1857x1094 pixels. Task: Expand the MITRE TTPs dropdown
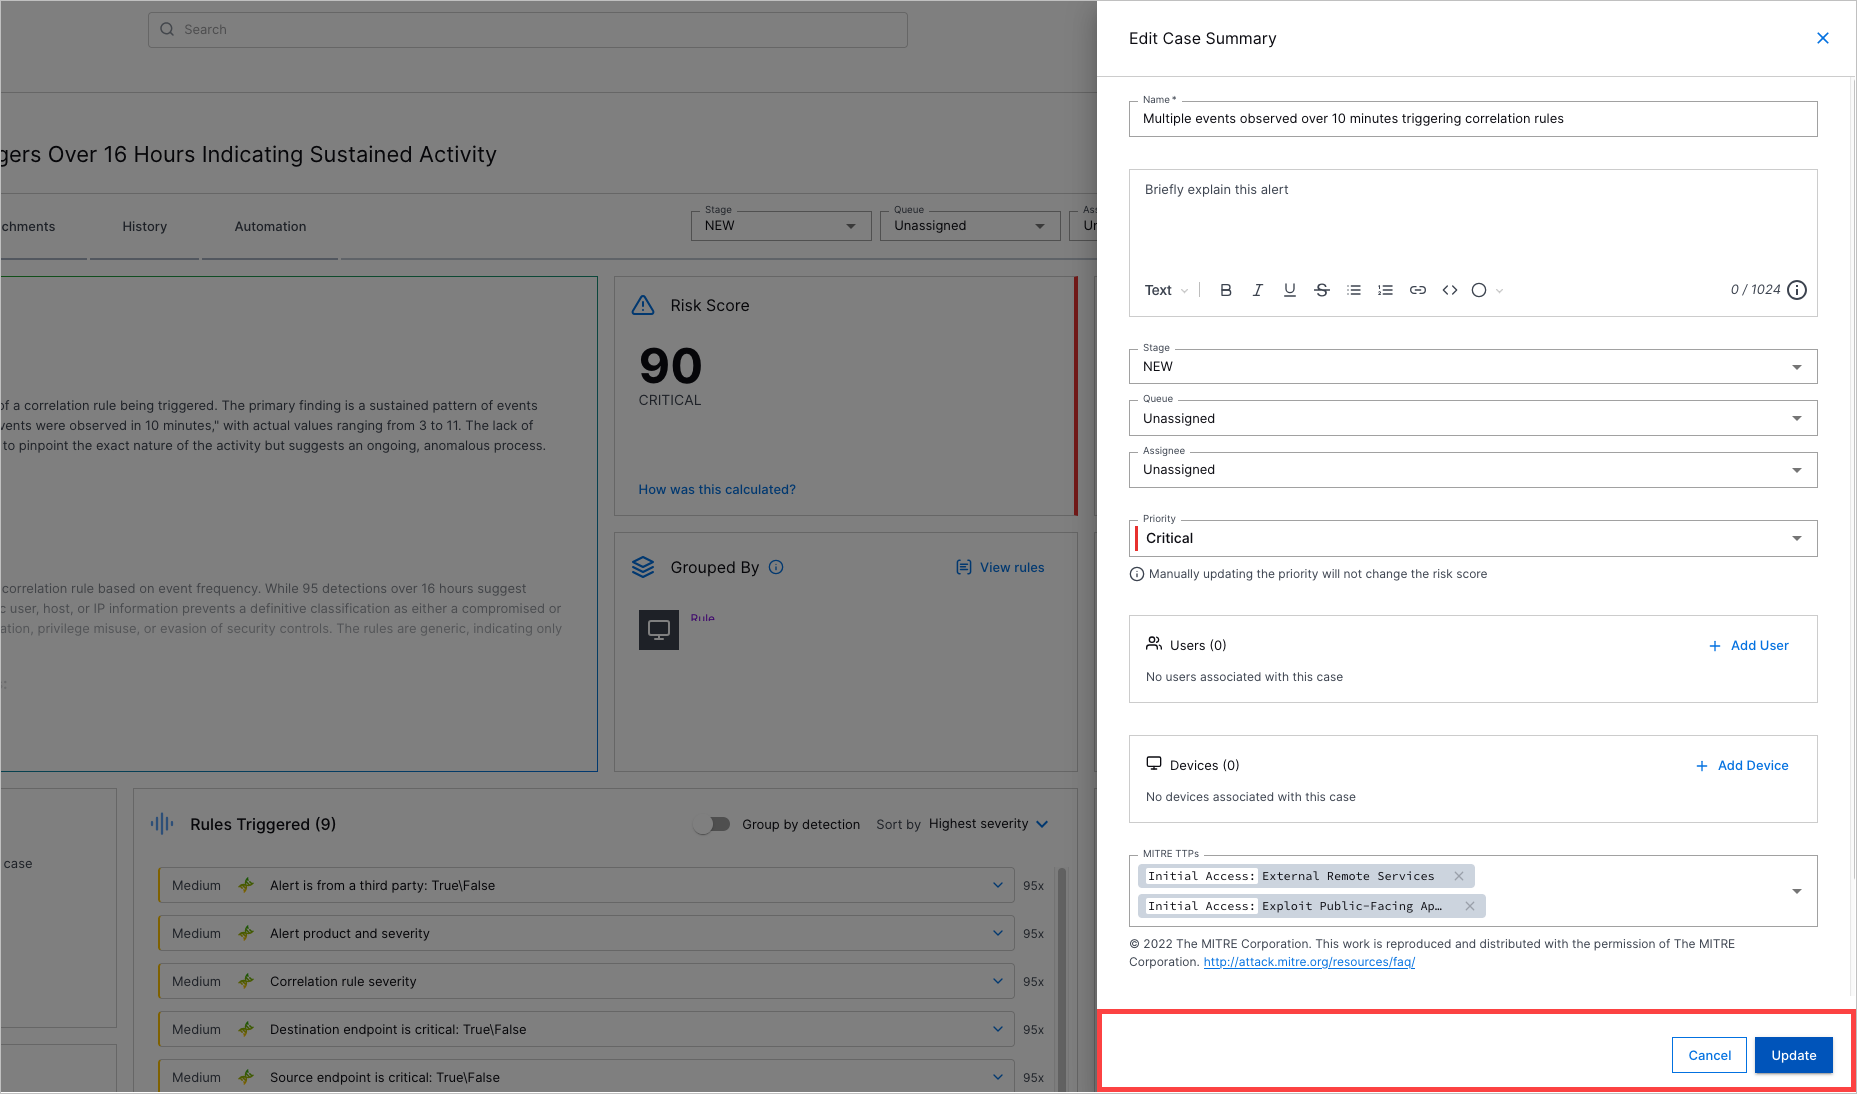(x=1797, y=891)
